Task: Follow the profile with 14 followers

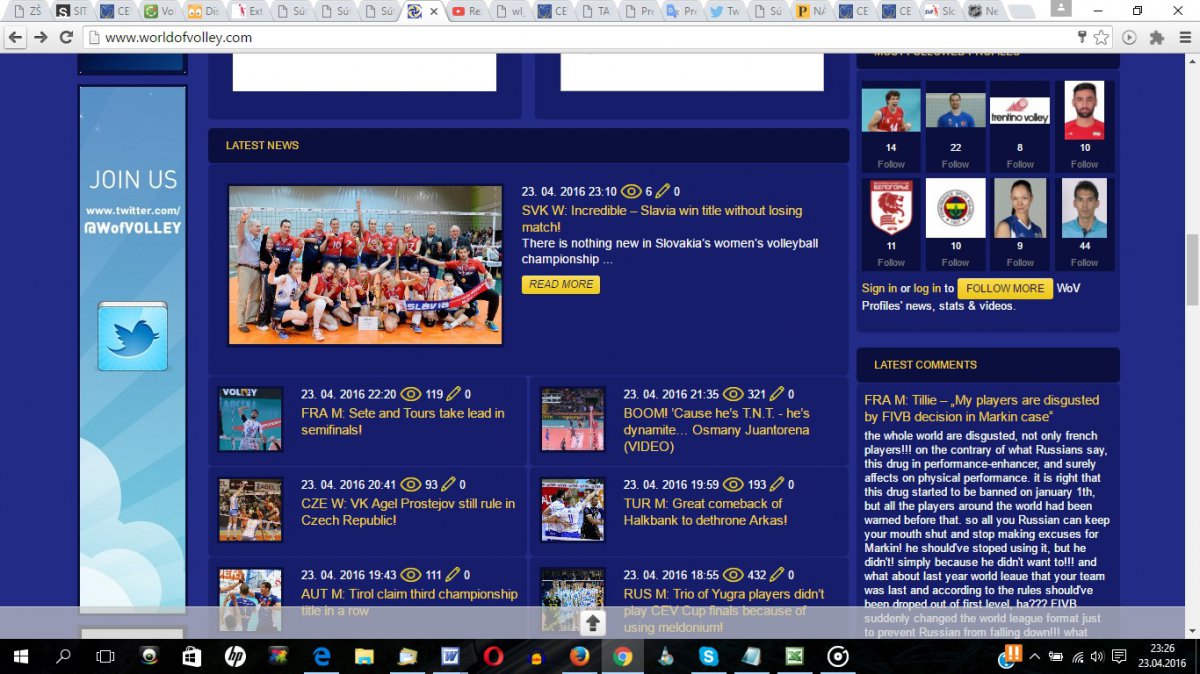Action: click(891, 164)
